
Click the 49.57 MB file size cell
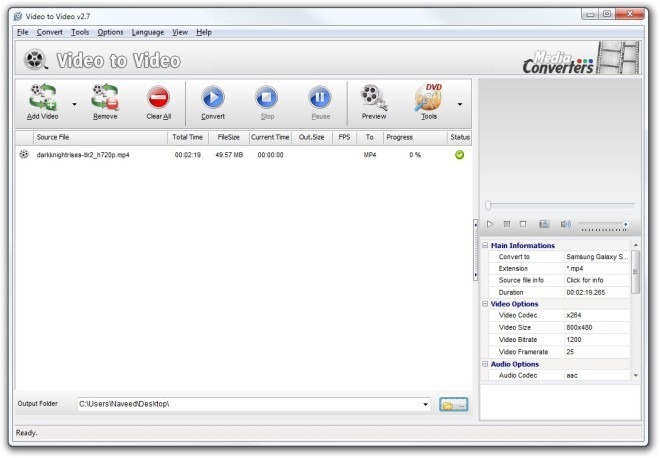(x=229, y=155)
